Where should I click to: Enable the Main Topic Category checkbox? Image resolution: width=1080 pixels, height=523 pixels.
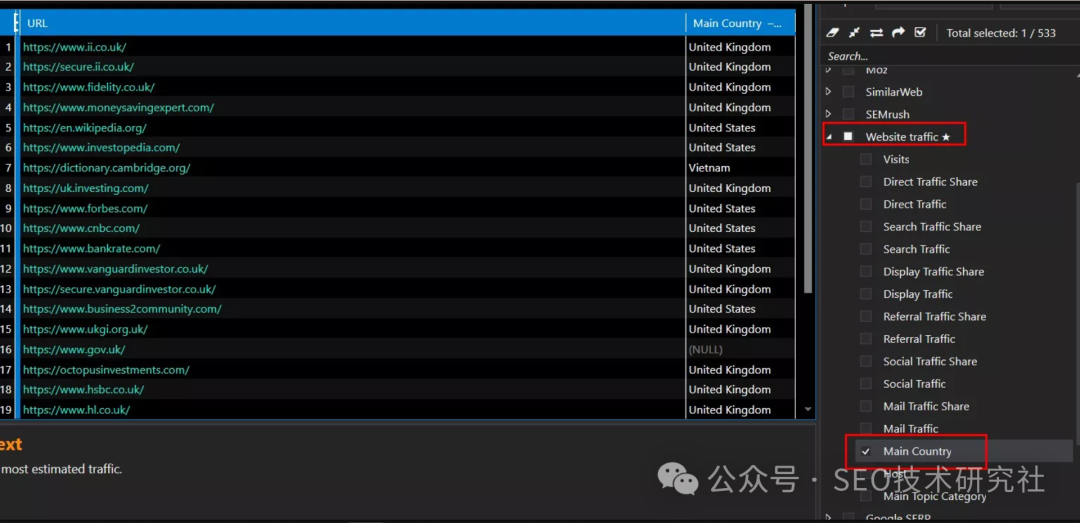(x=866, y=496)
